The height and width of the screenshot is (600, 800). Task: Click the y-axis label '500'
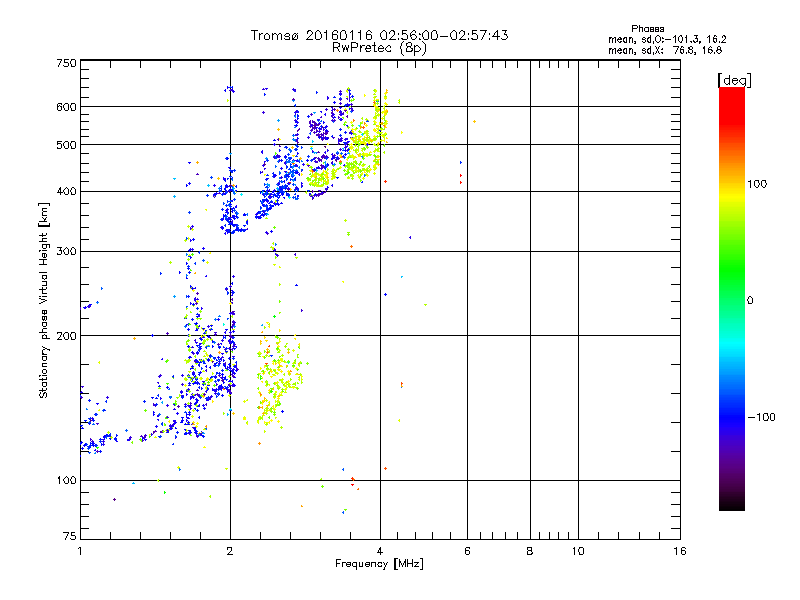tap(66, 145)
